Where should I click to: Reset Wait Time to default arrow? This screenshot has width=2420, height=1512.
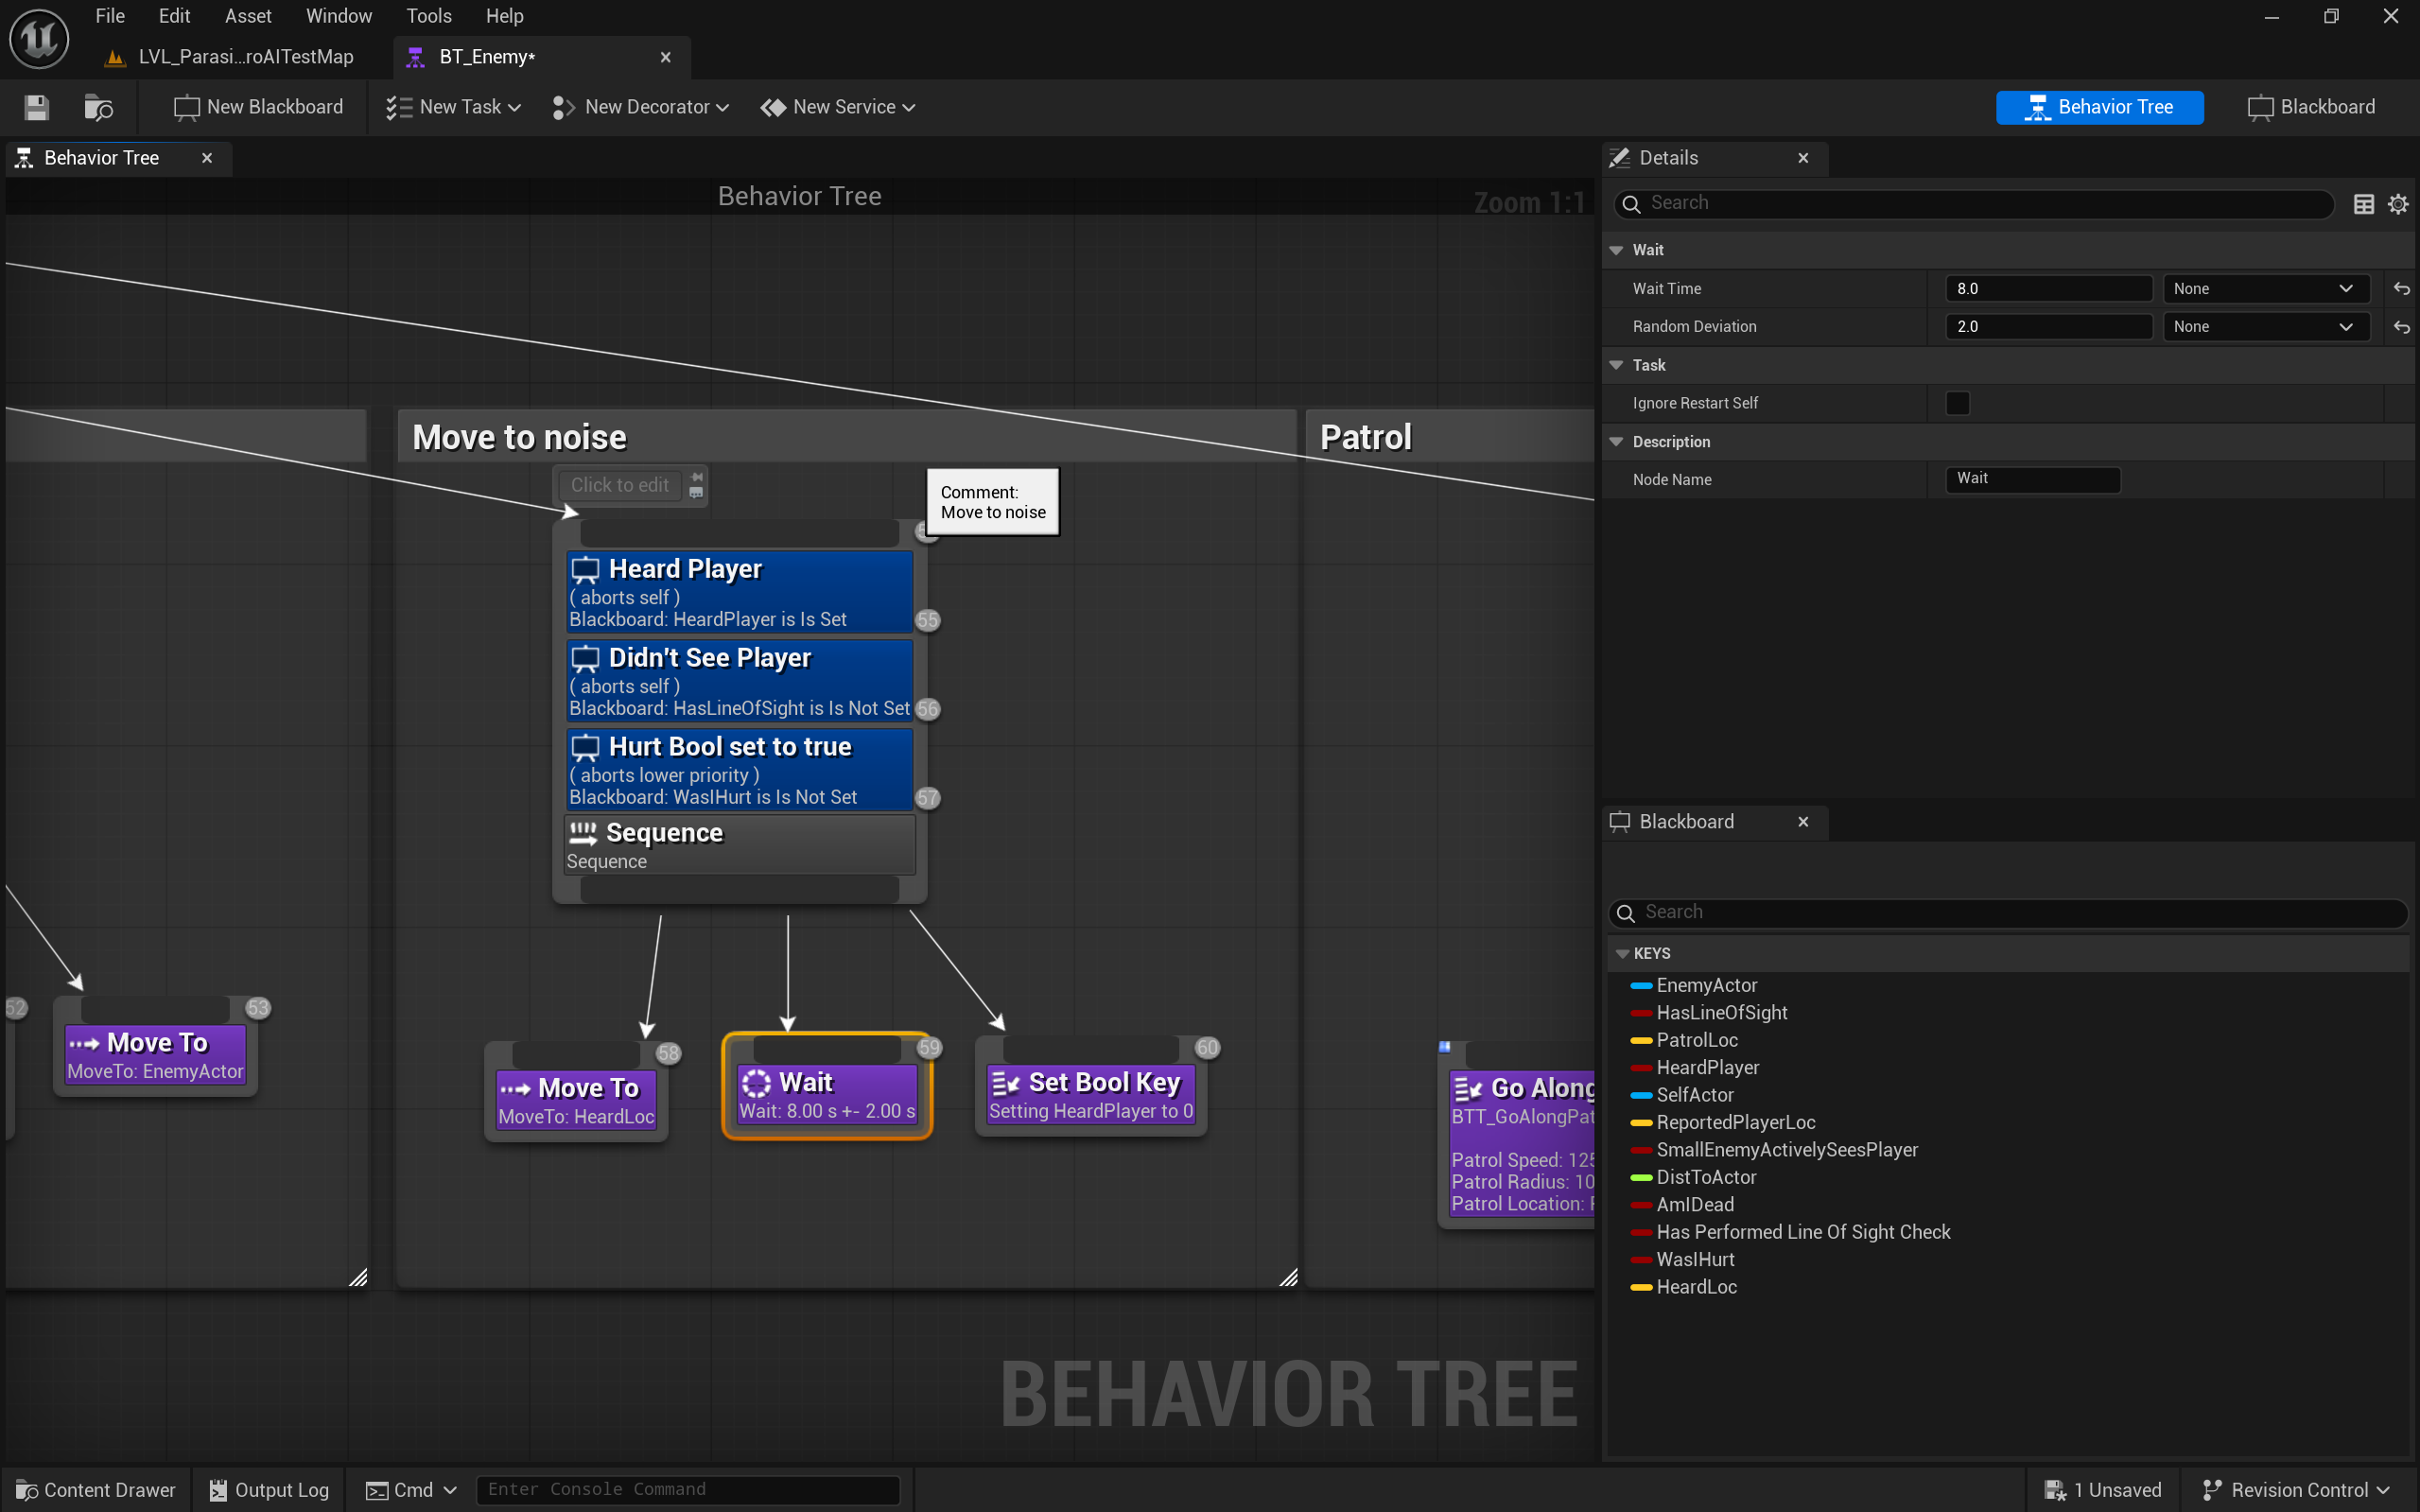[x=2401, y=289]
